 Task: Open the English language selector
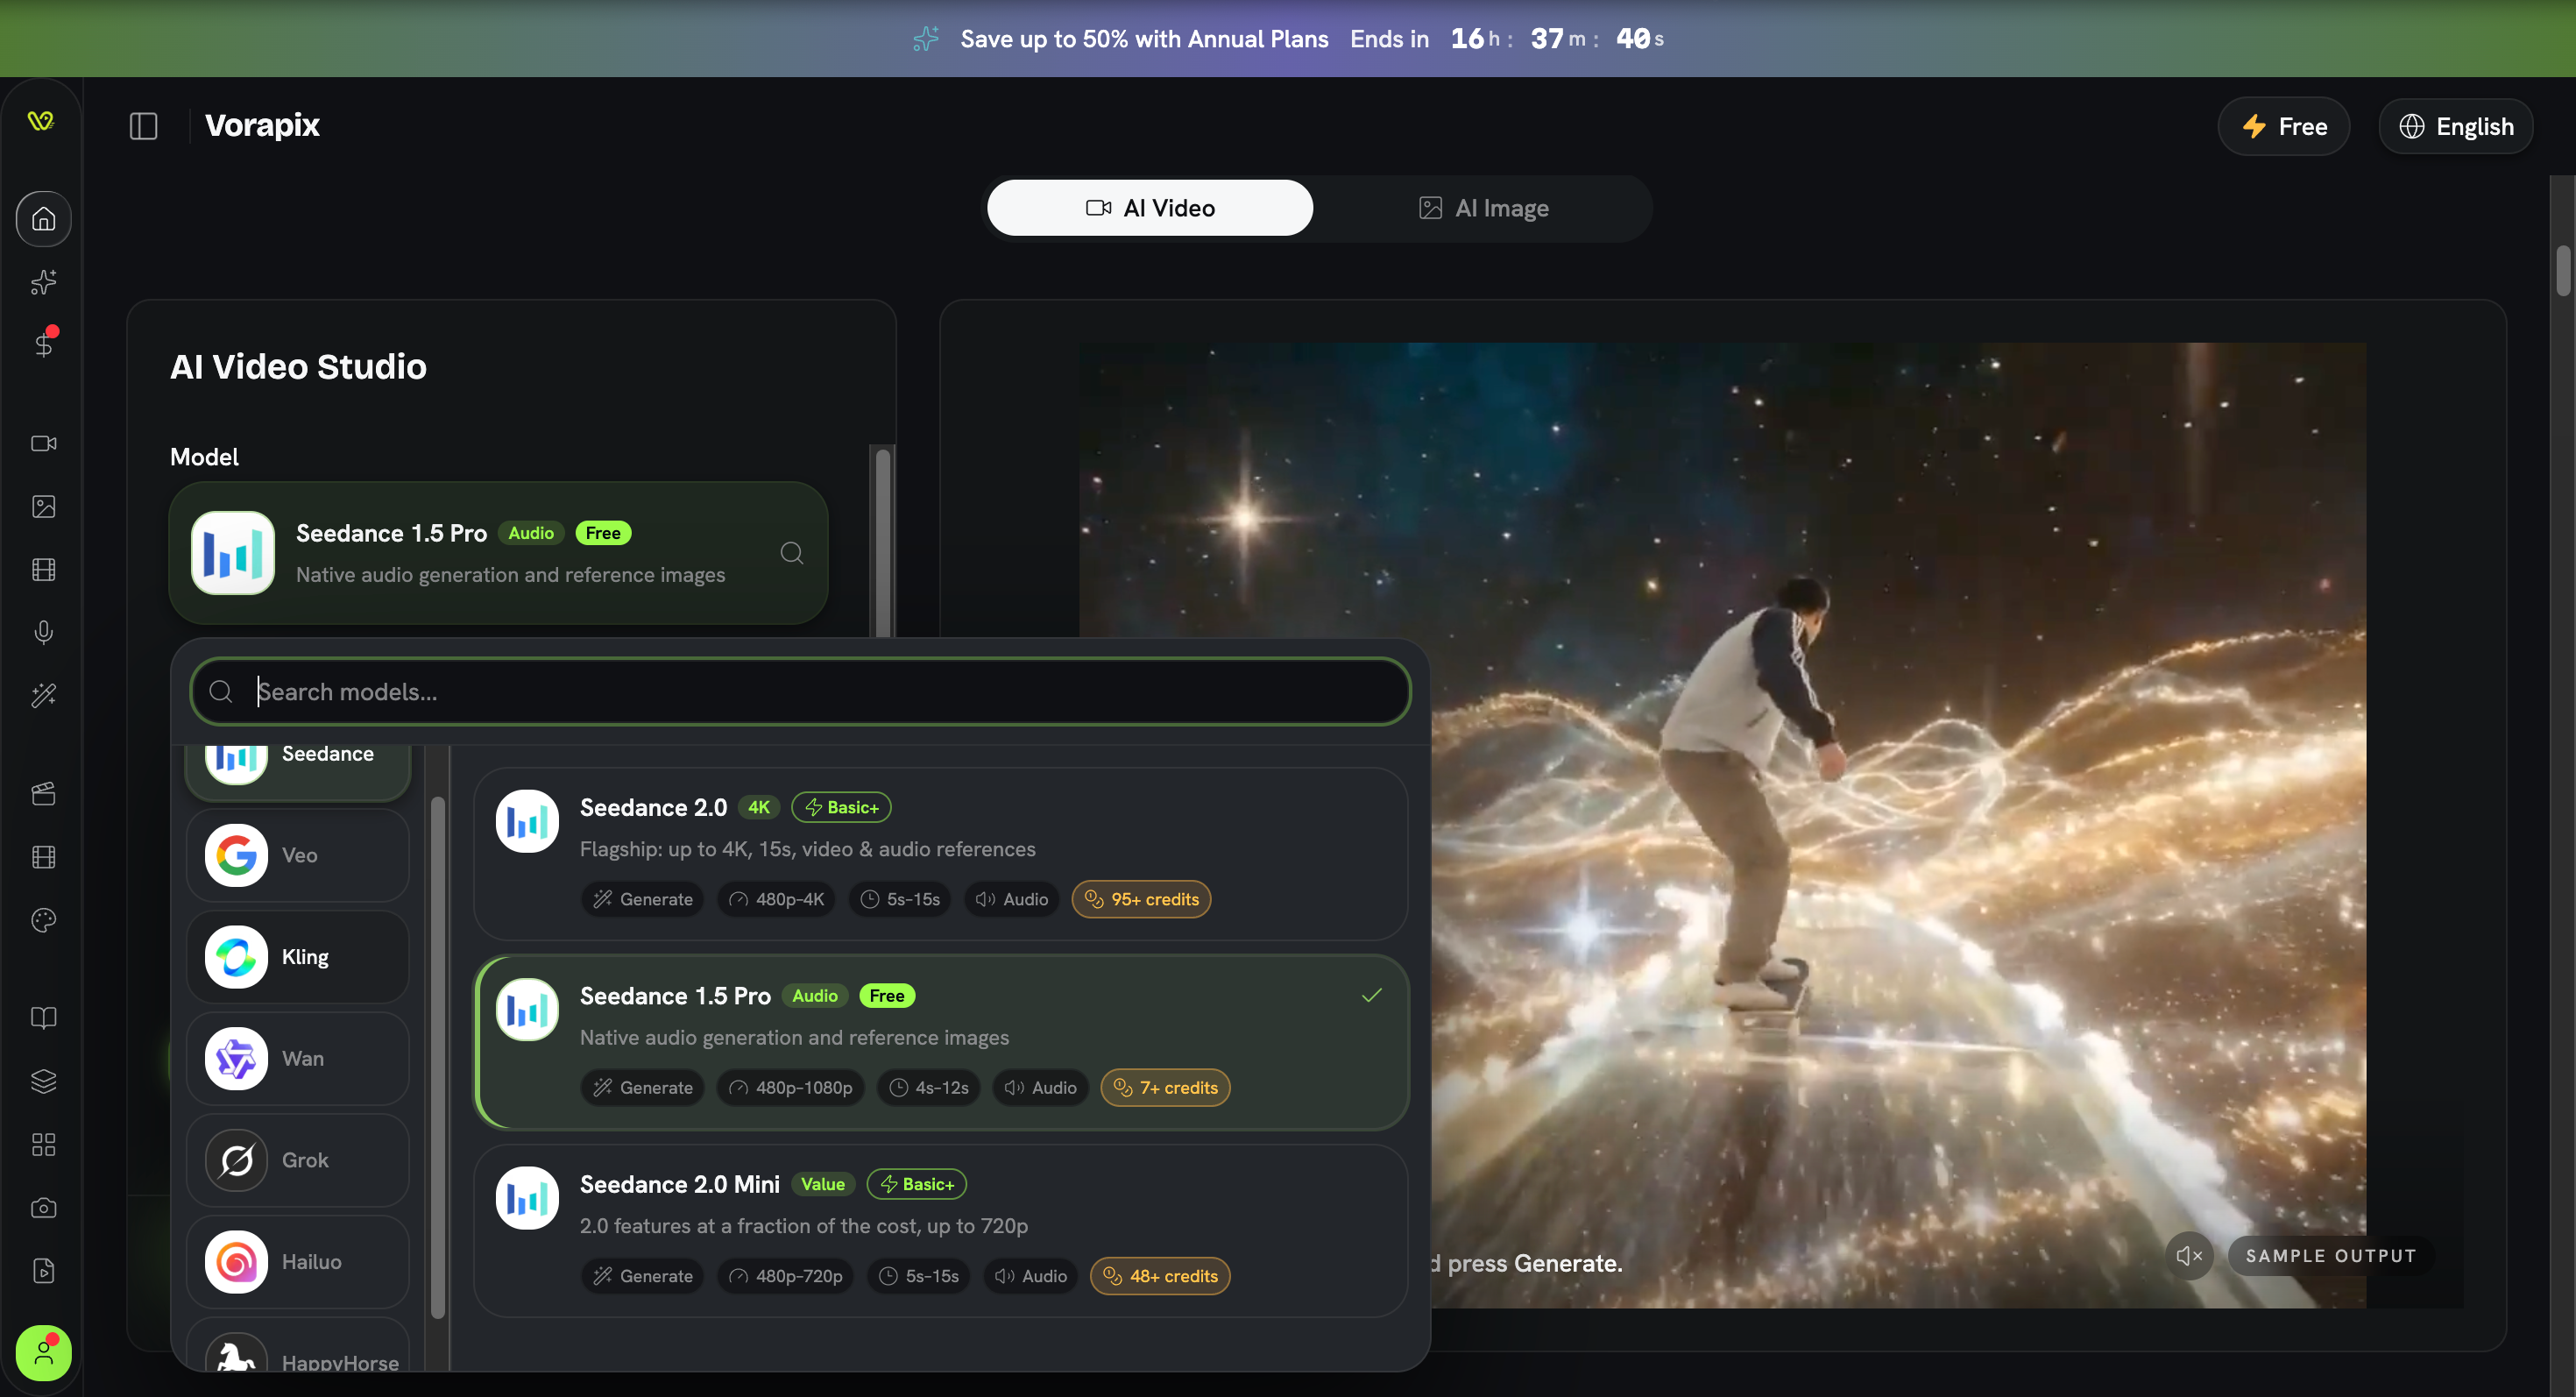[x=2456, y=126]
